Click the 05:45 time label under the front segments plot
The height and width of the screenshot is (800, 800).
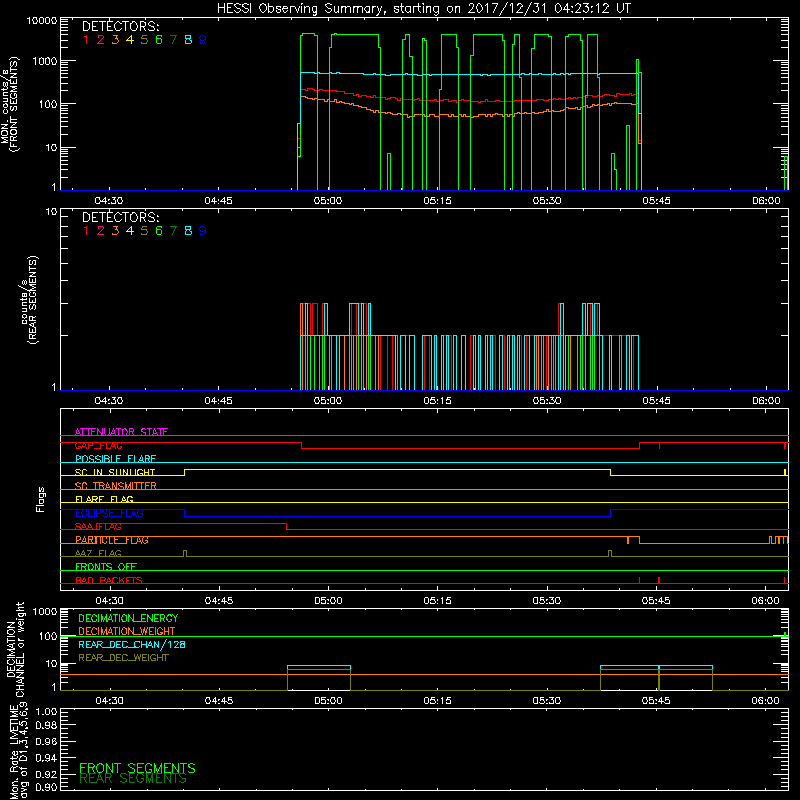coord(657,201)
